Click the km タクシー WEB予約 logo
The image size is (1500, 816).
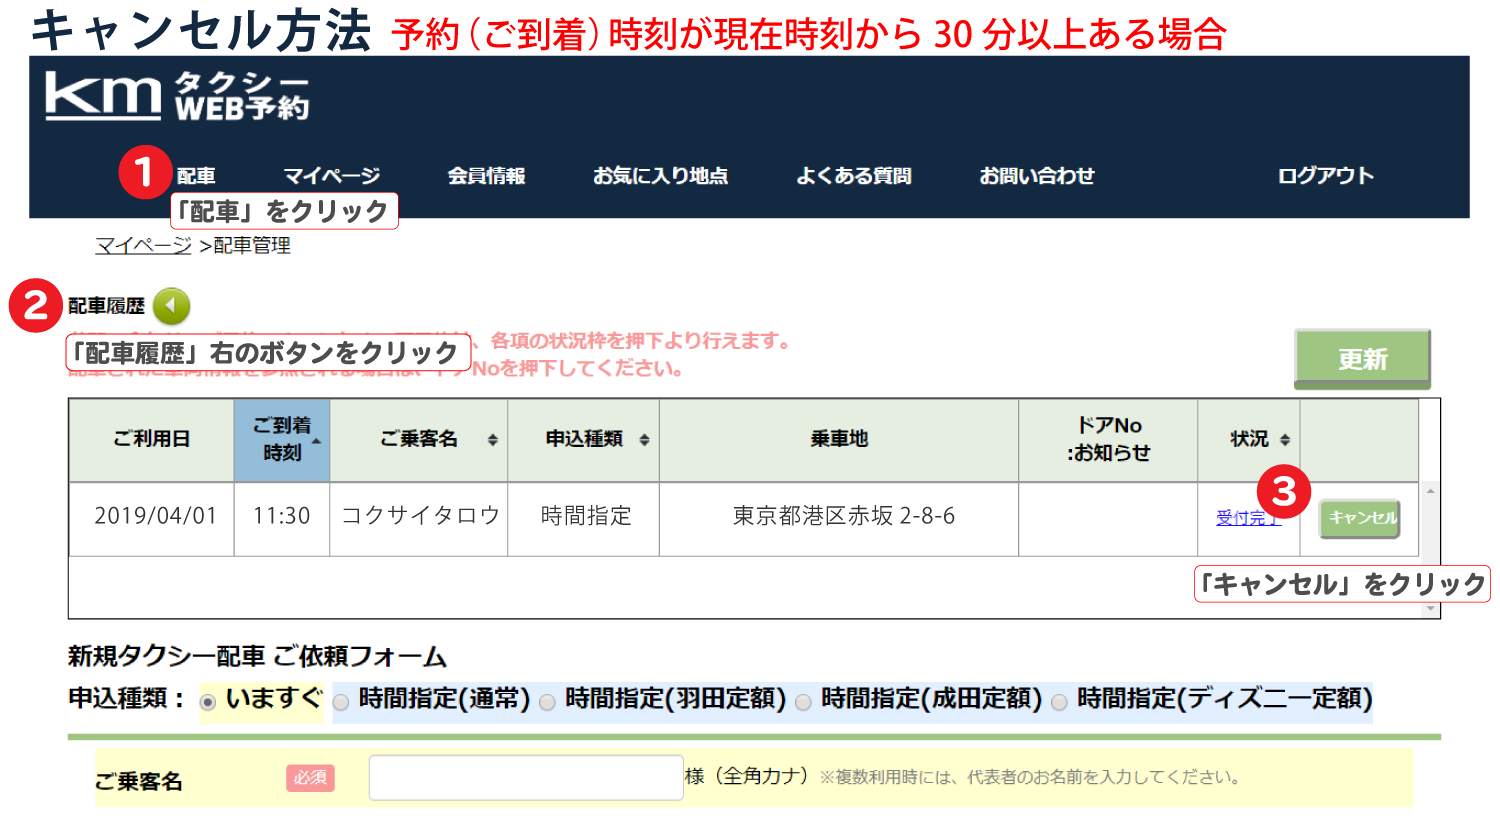pyautogui.click(x=177, y=96)
